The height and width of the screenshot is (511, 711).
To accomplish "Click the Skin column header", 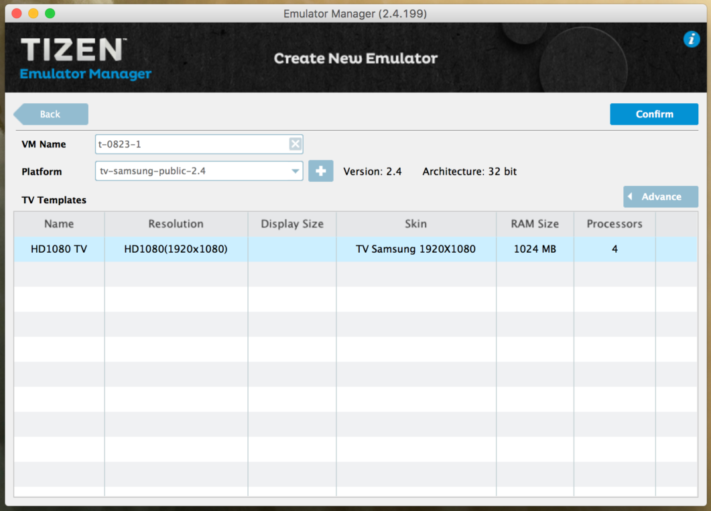I will tap(416, 224).
